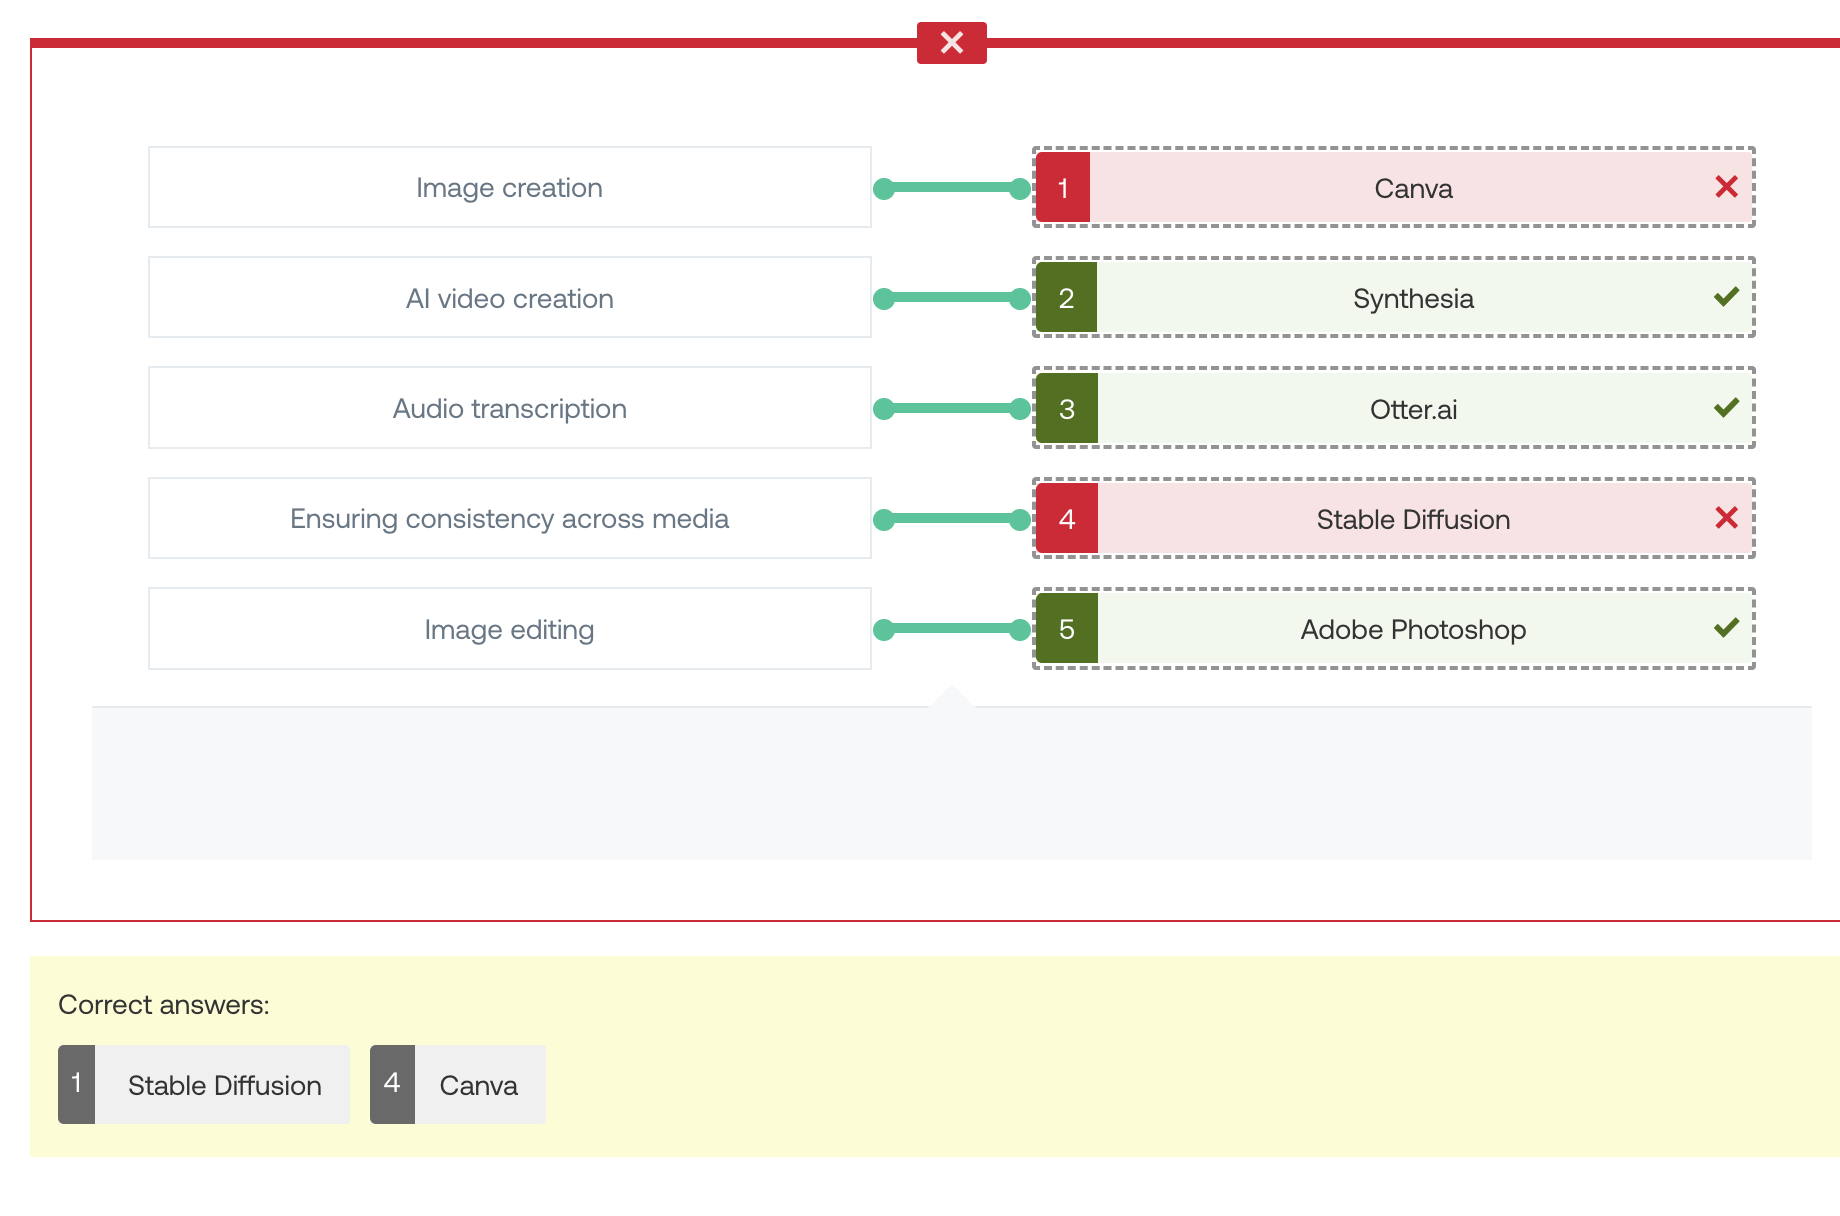Viewport: 1840px width, 1216px height.
Task: Click the green number 3 badge next to Otter.ai
Action: click(1066, 408)
